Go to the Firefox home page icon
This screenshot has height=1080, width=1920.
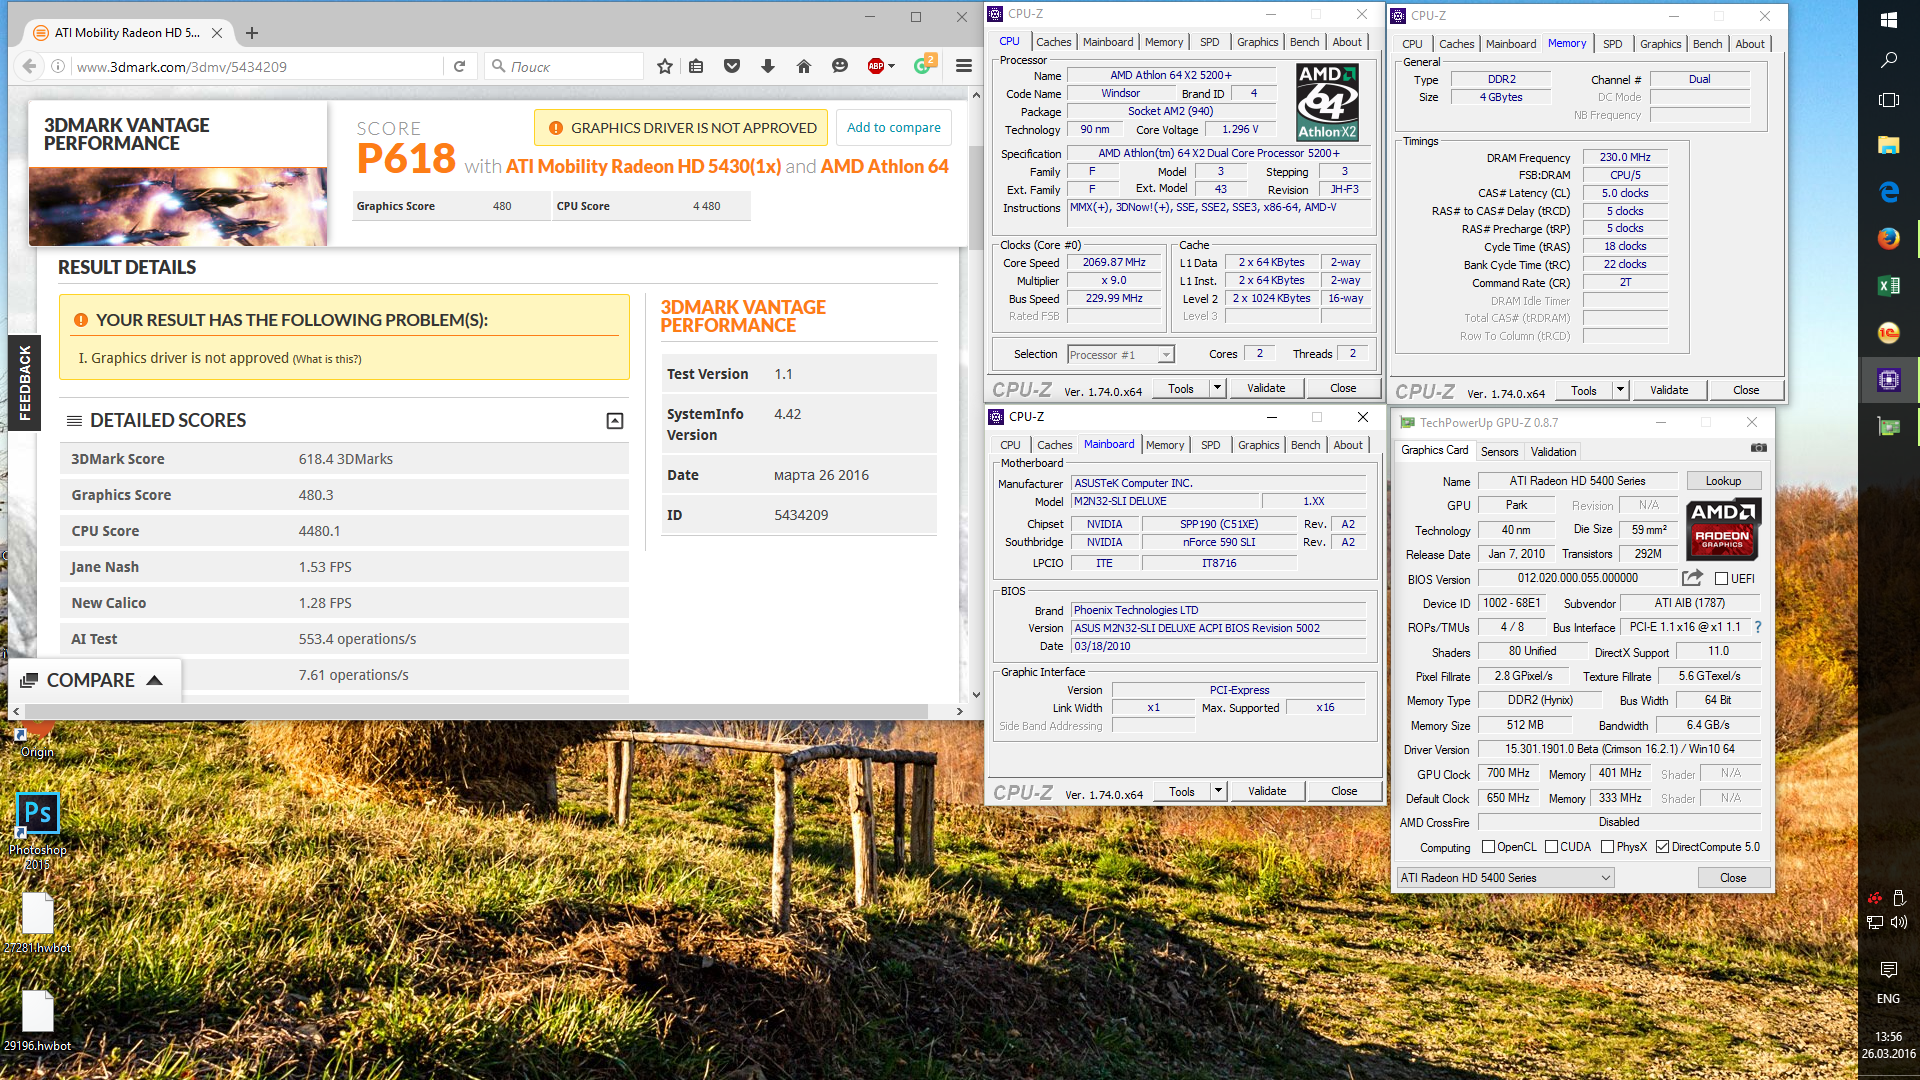(x=804, y=66)
